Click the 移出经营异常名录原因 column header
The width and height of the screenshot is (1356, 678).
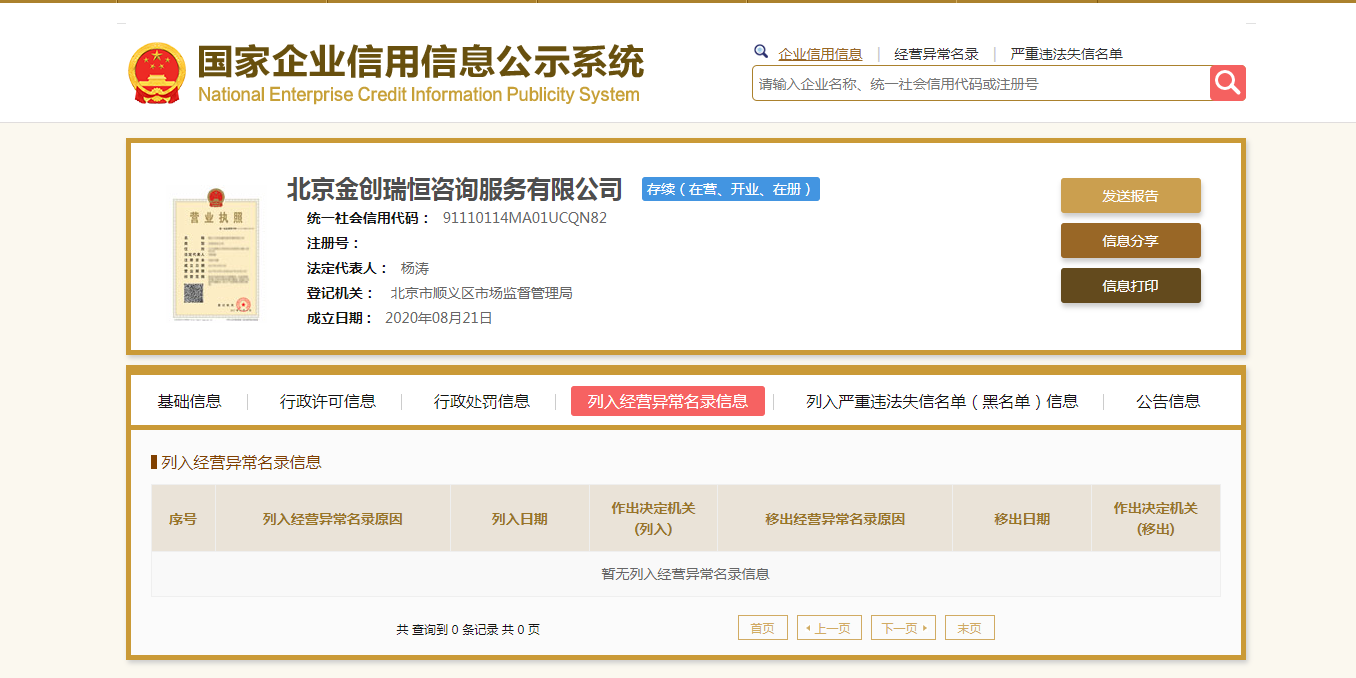(835, 519)
